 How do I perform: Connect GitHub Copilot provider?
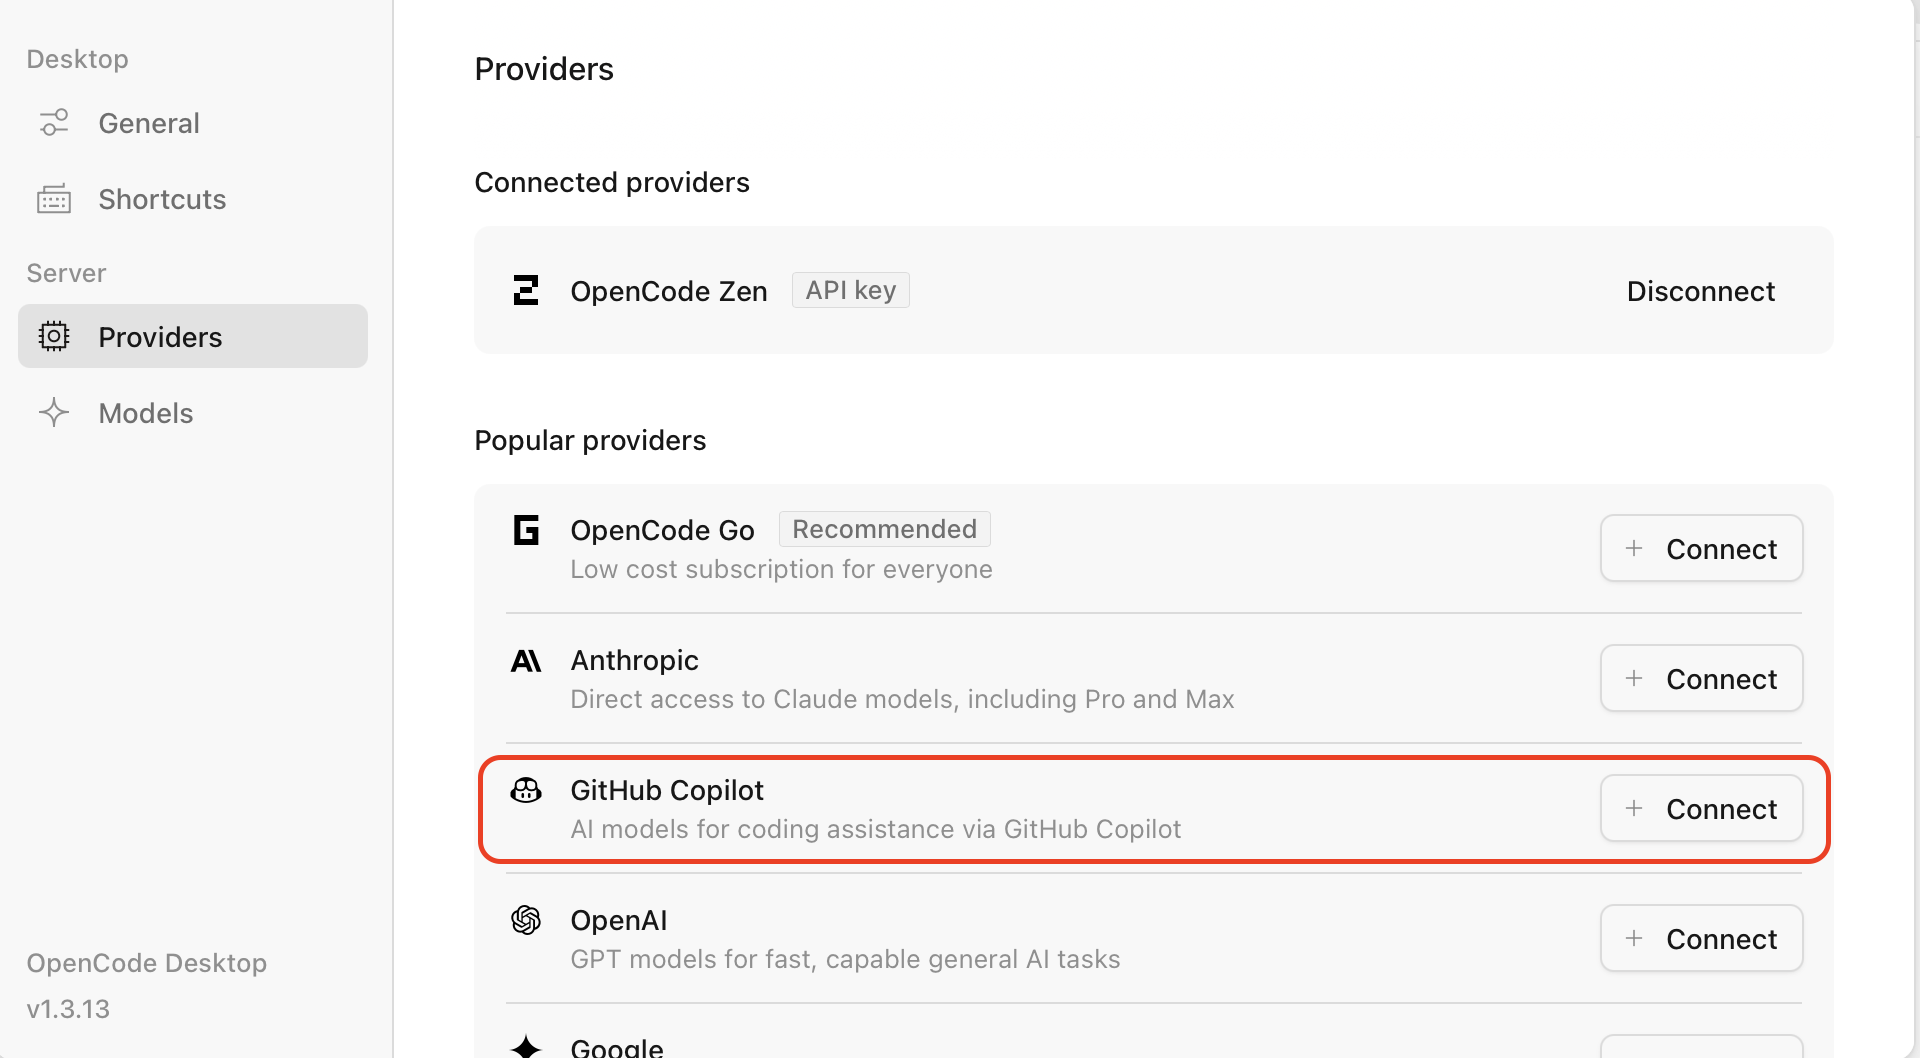coord(1701,808)
